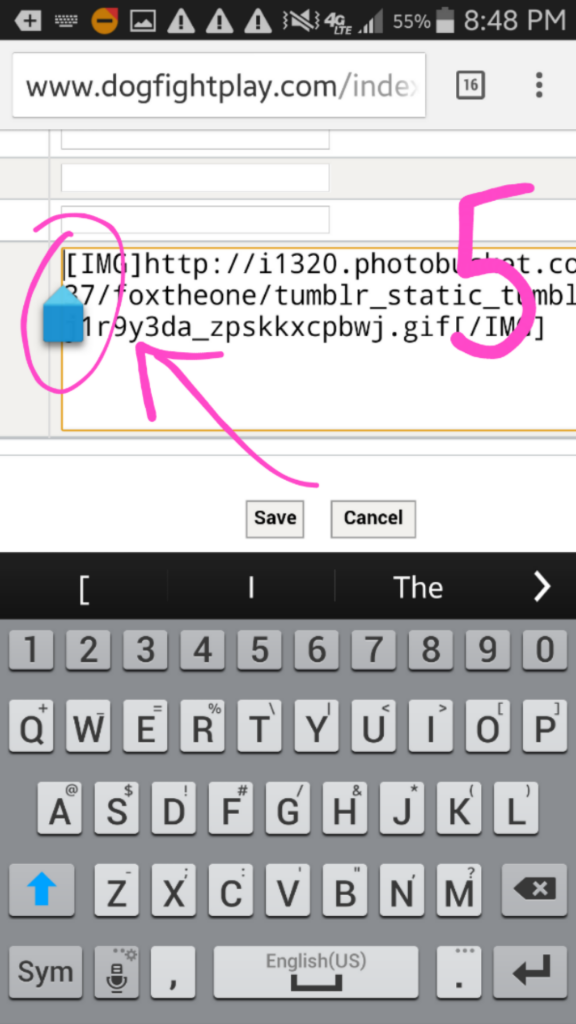Tap the Enter return arrow key
576x1024 pixels.
(x=534, y=972)
